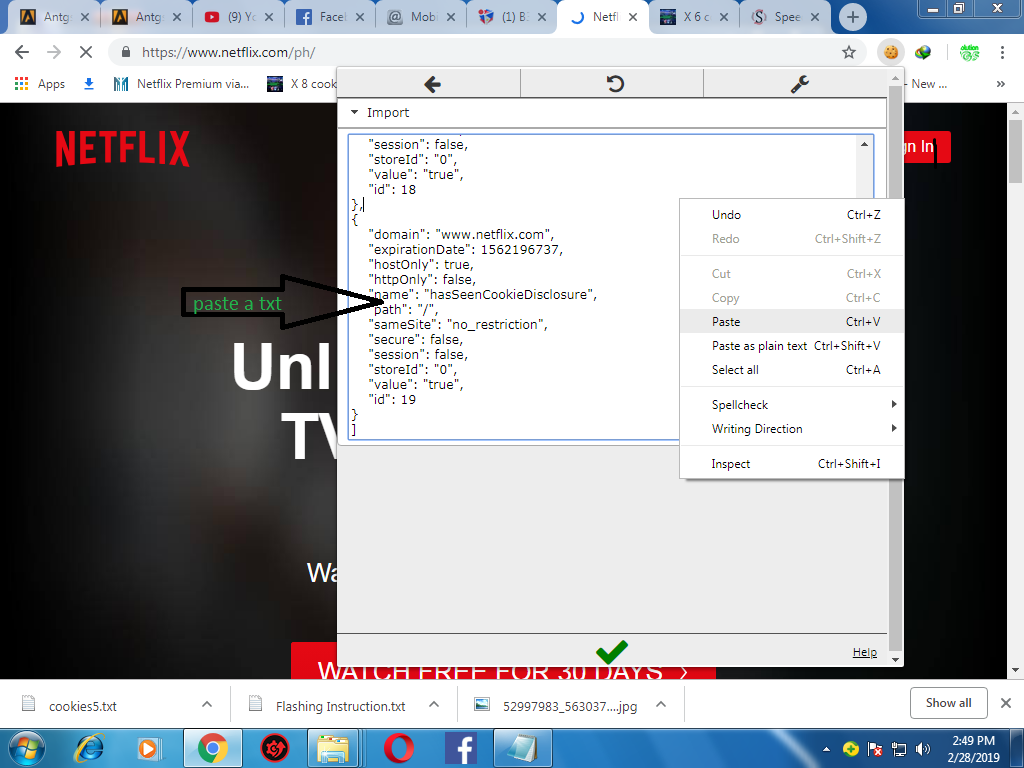Image resolution: width=1024 pixels, height=768 pixels.
Task: Bookmark this page with the star icon
Action: (x=848, y=52)
